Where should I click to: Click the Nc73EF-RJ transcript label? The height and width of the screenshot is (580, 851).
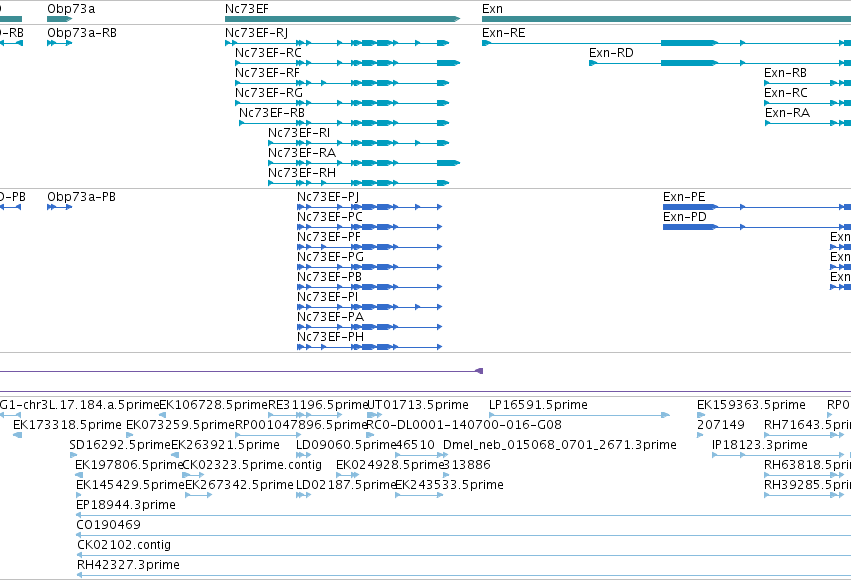pos(257,33)
